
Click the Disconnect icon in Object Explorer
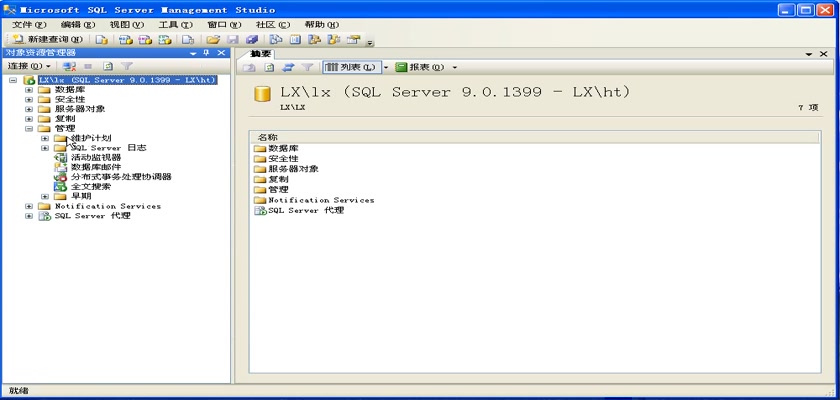coord(69,66)
